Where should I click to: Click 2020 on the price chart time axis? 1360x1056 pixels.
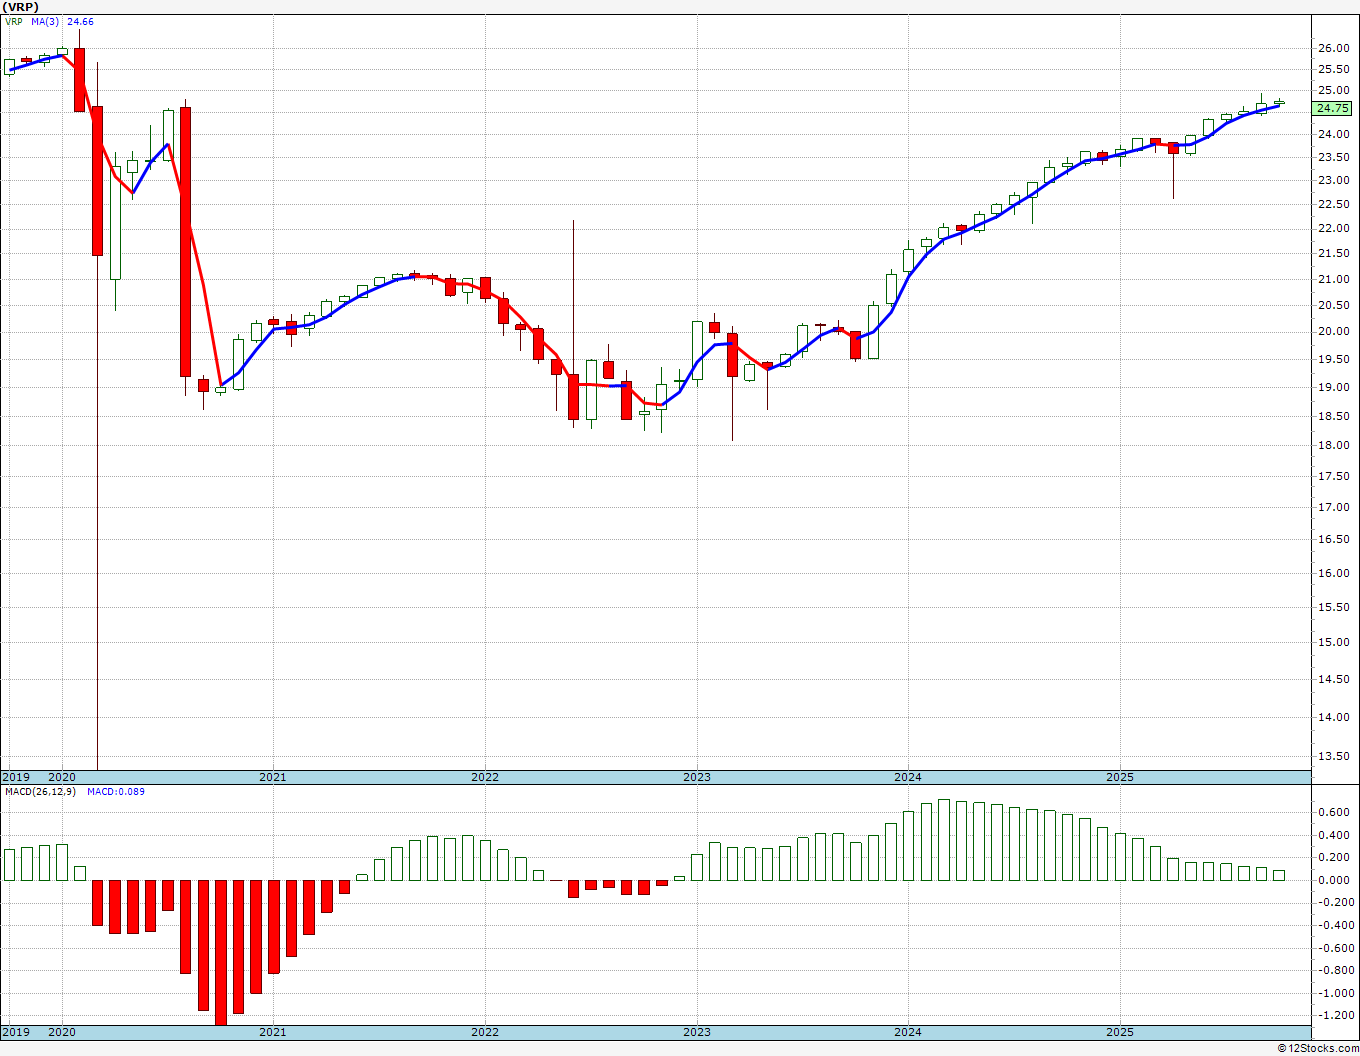coord(62,777)
